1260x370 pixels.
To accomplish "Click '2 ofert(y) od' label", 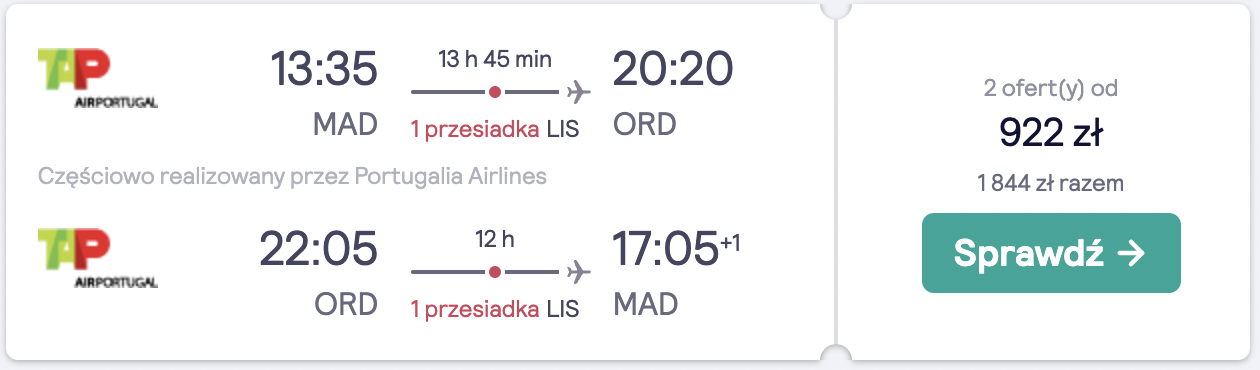I will (1050, 89).
